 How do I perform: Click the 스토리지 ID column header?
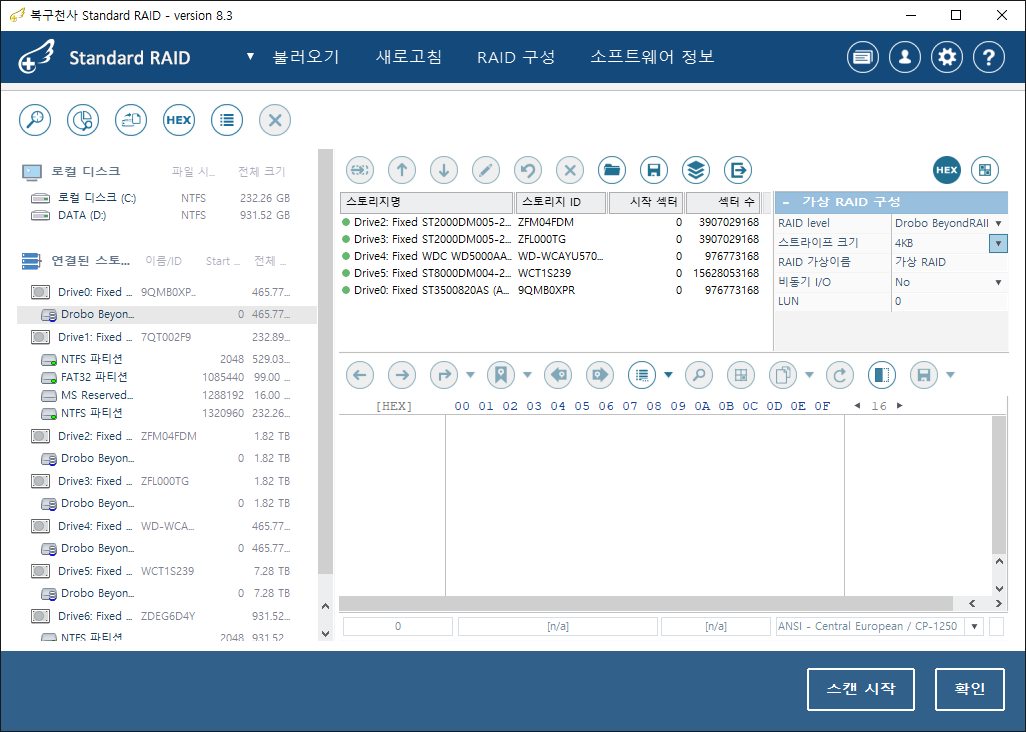(x=561, y=202)
